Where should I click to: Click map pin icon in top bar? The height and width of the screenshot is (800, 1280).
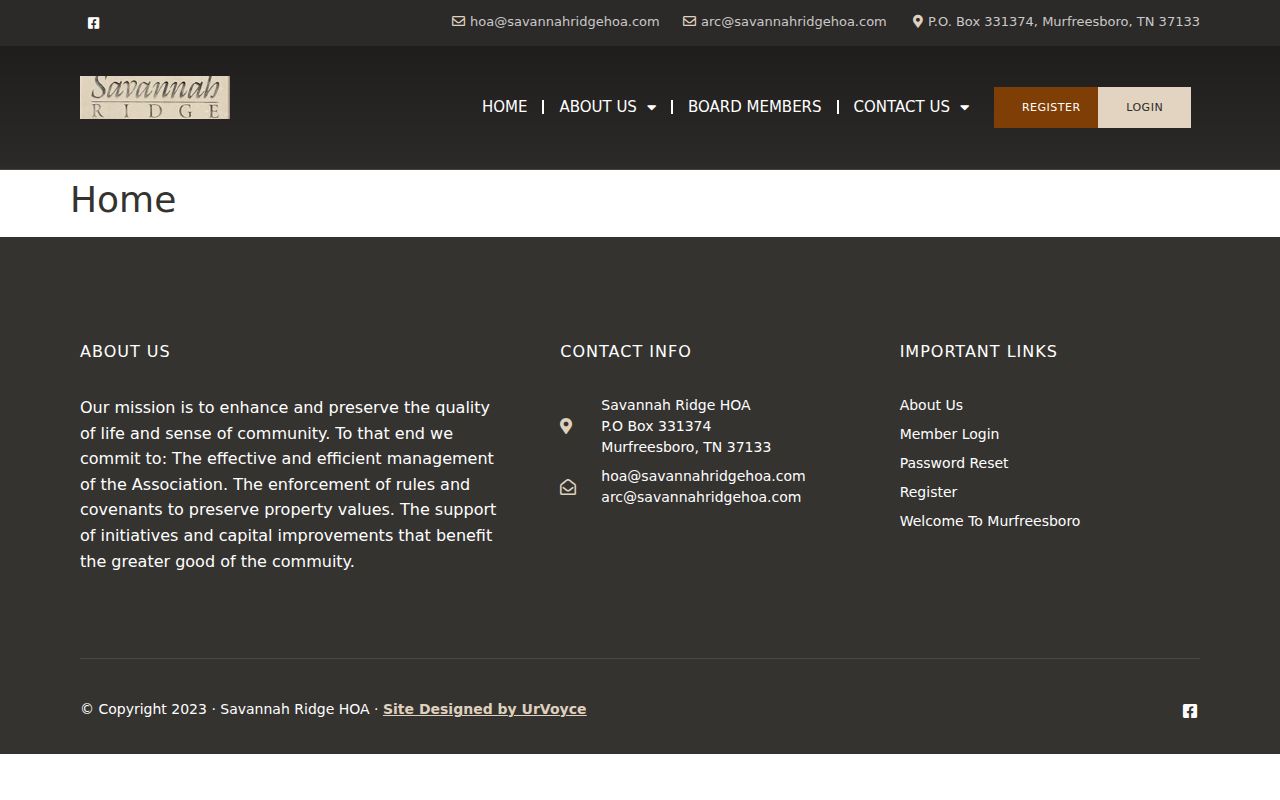(x=918, y=21)
